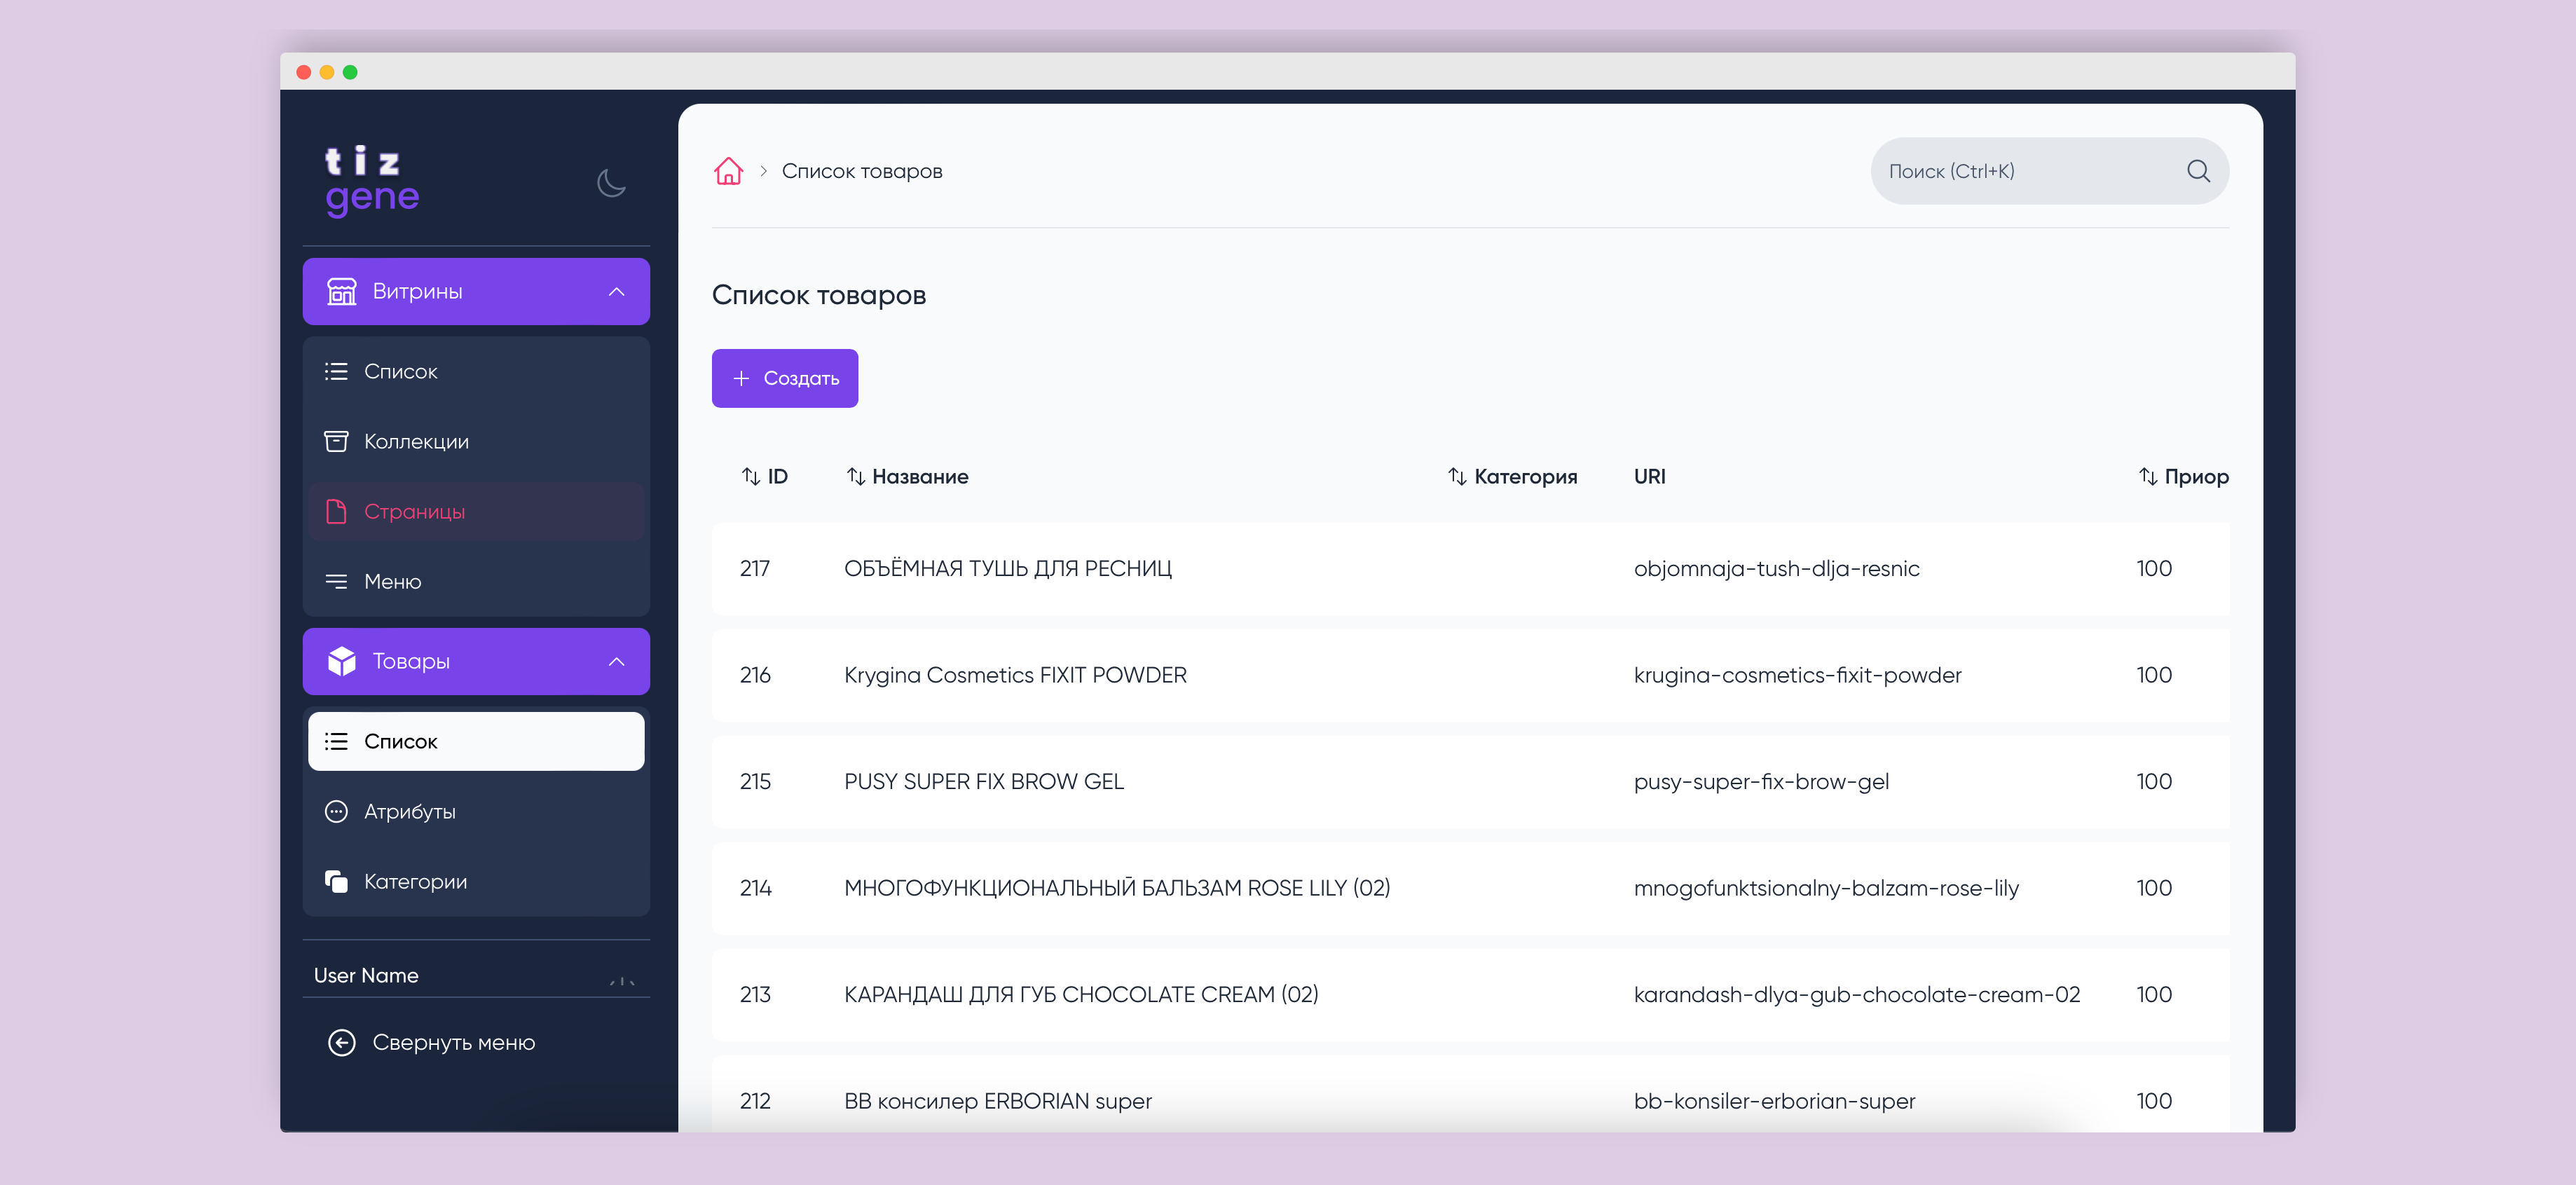Screen dimensions: 2576x1185
Task: Click URI karandash-dlya-gub-chocolate-cream-02
Action: (x=1857, y=994)
